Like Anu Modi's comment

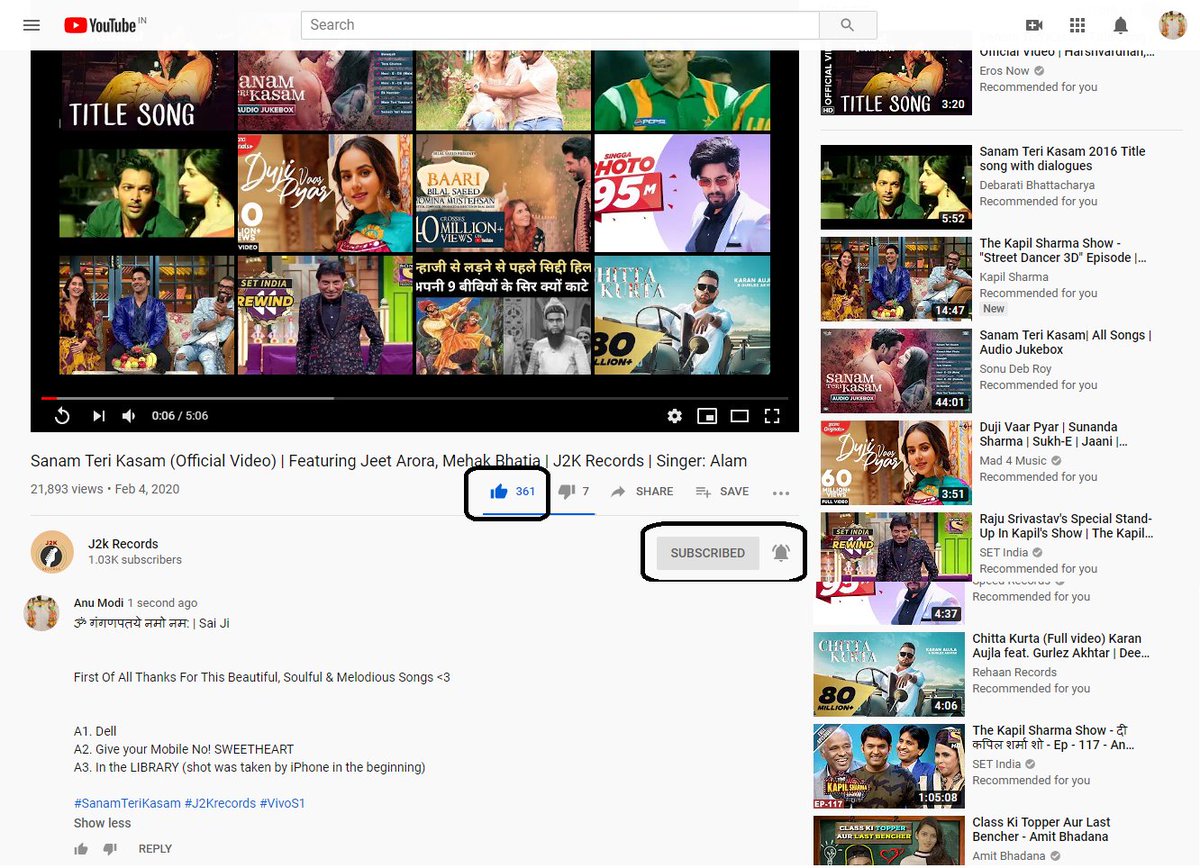81,849
